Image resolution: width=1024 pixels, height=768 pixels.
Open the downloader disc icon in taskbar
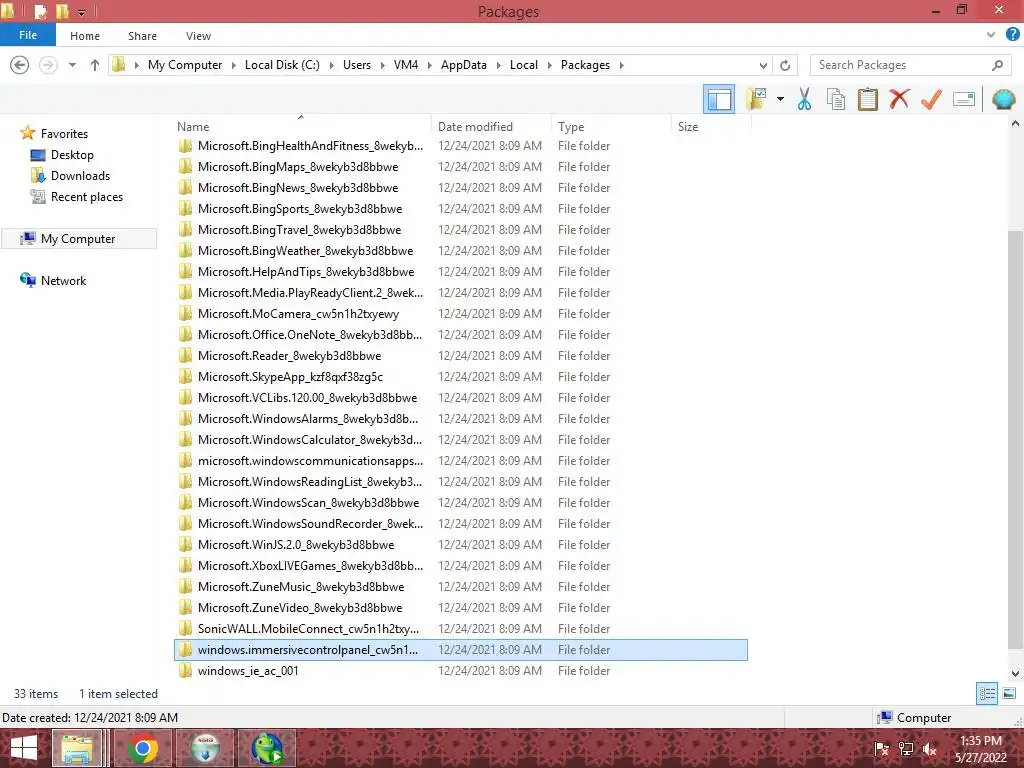tap(205, 748)
